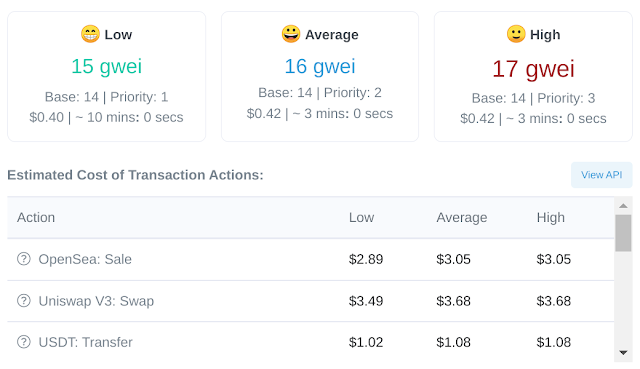
Task: Open help icon for USDT: Transfer
Action: 24,342
